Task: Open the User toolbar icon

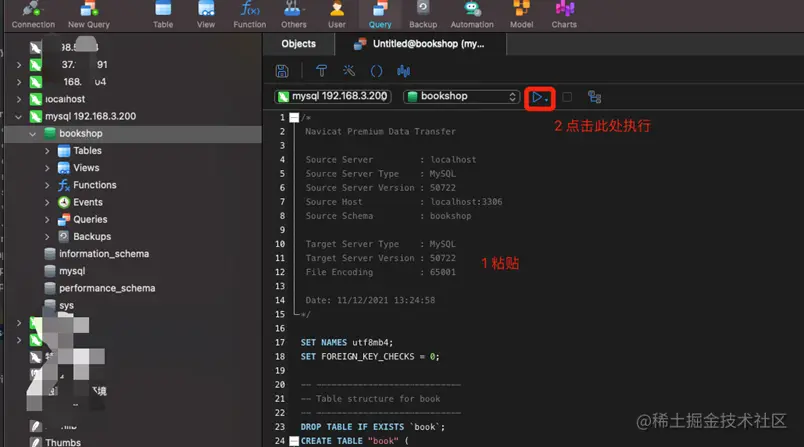Action: click(x=337, y=15)
